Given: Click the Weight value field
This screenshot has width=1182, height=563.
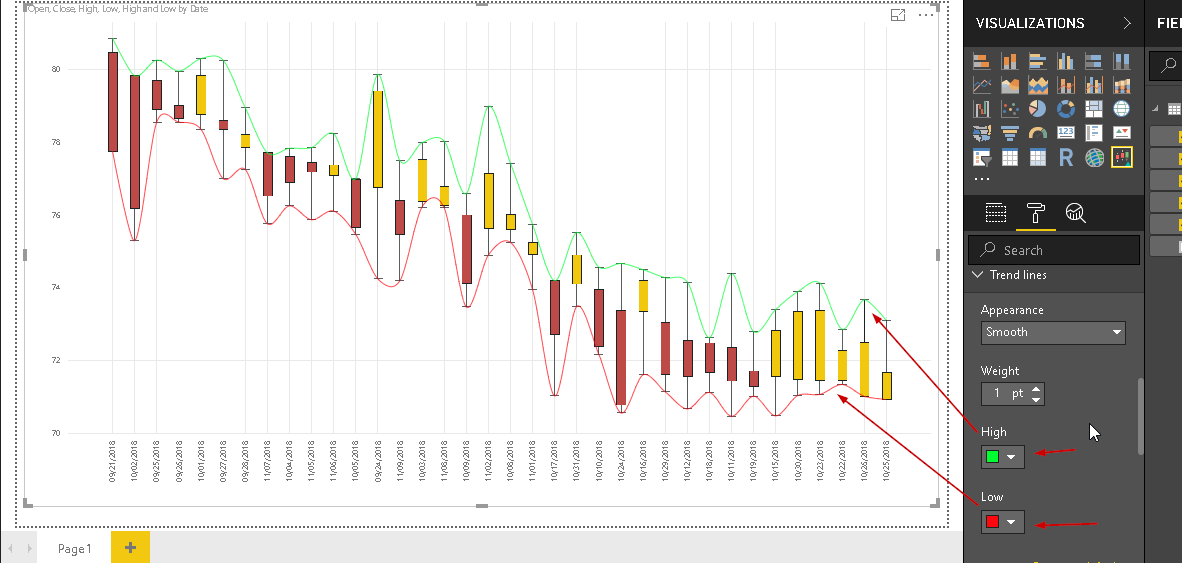Looking at the screenshot, I should pyautogui.click(x=1005, y=393).
